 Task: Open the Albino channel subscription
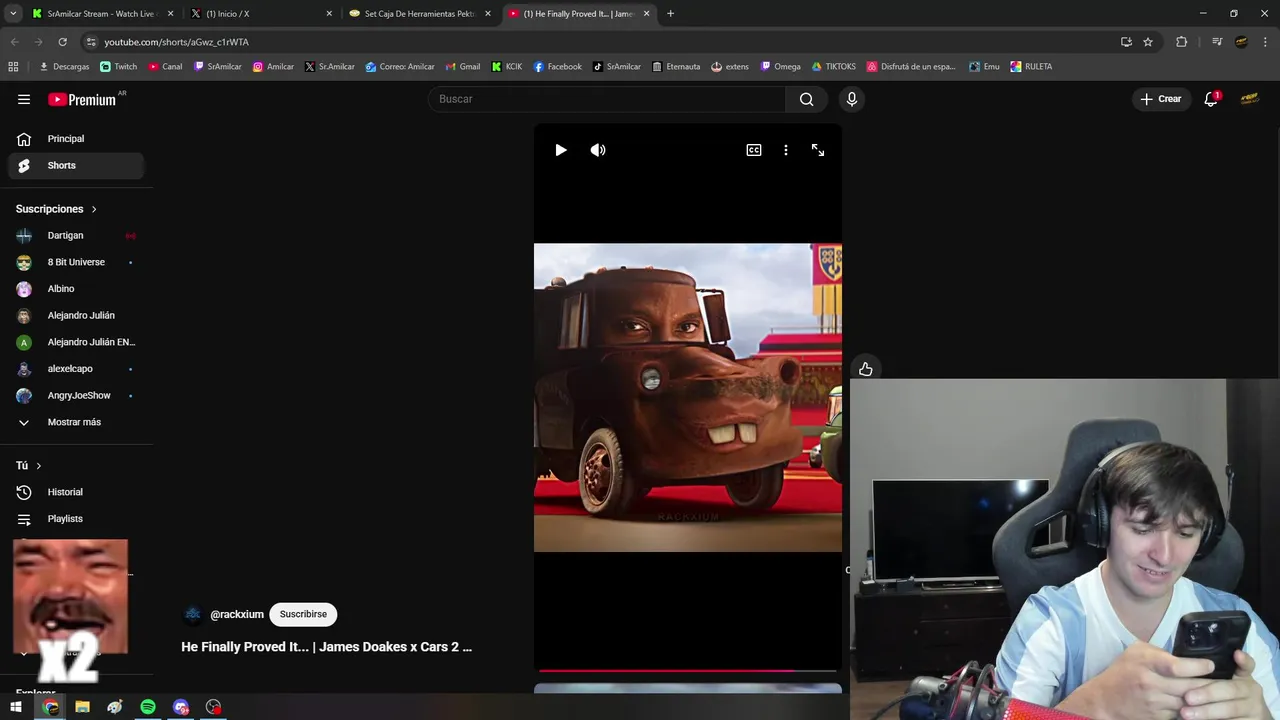pos(76,289)
